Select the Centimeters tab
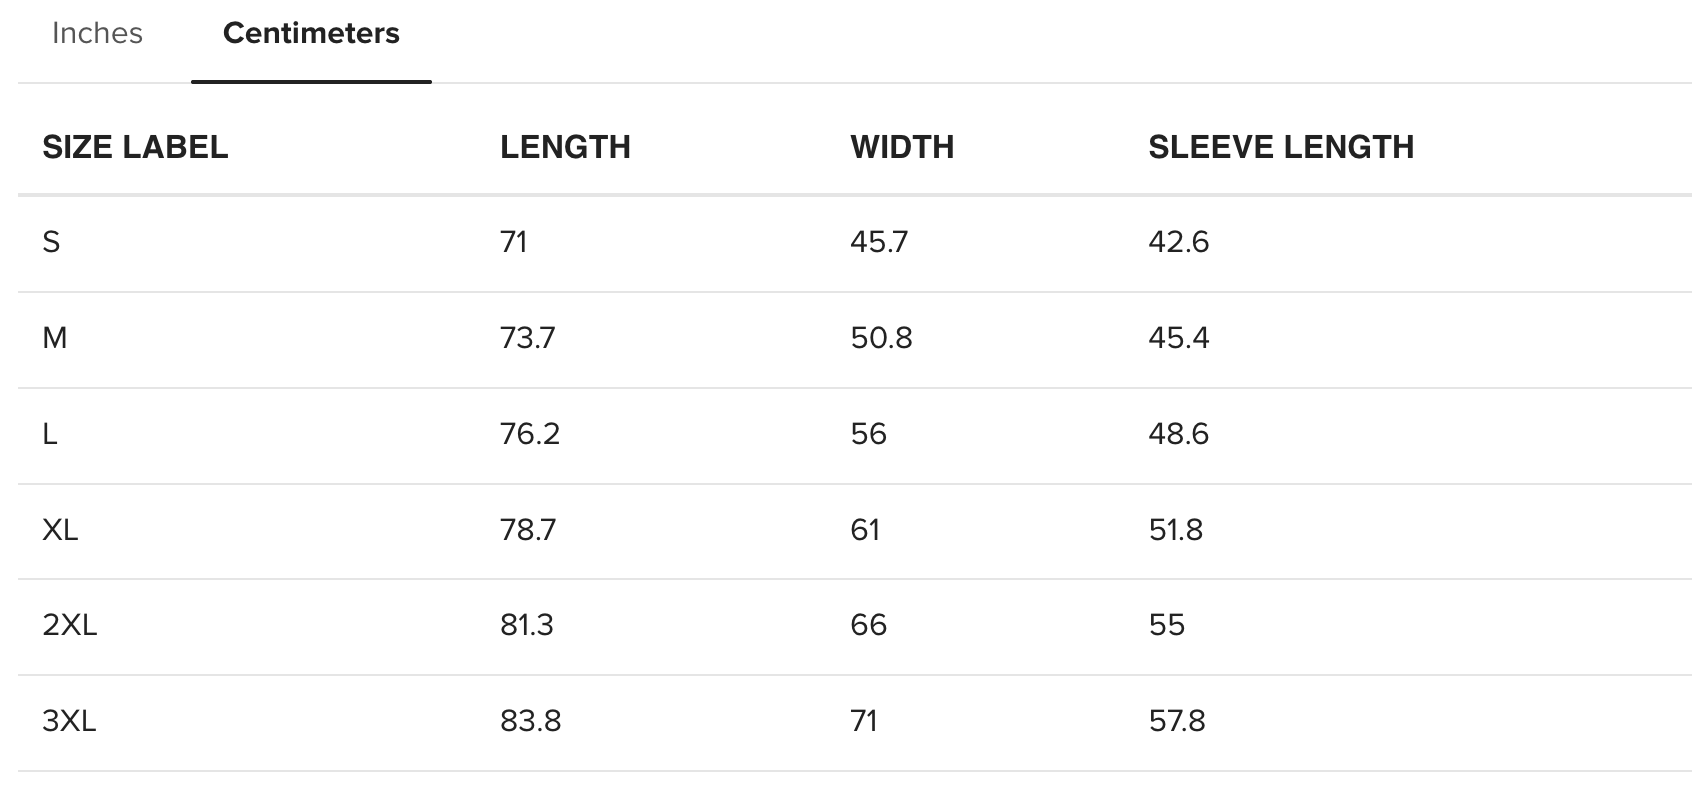The height and width of the screenshot is (794, 1692). pos(311,34)
